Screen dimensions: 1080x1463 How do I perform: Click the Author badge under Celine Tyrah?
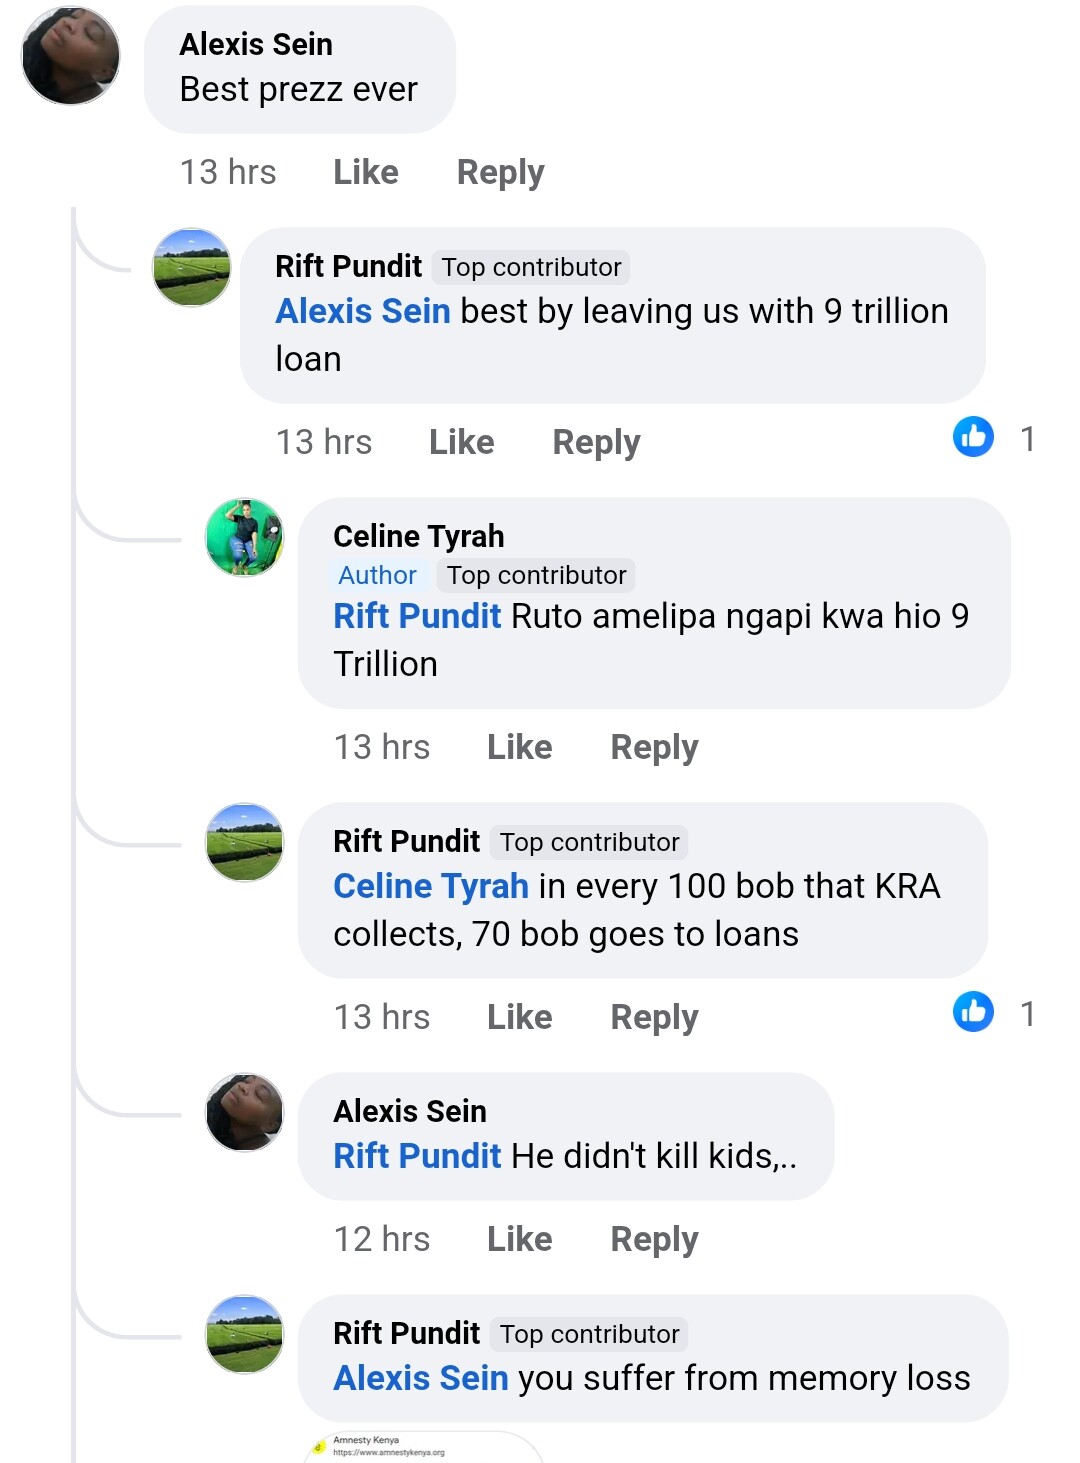pos(377,575)
